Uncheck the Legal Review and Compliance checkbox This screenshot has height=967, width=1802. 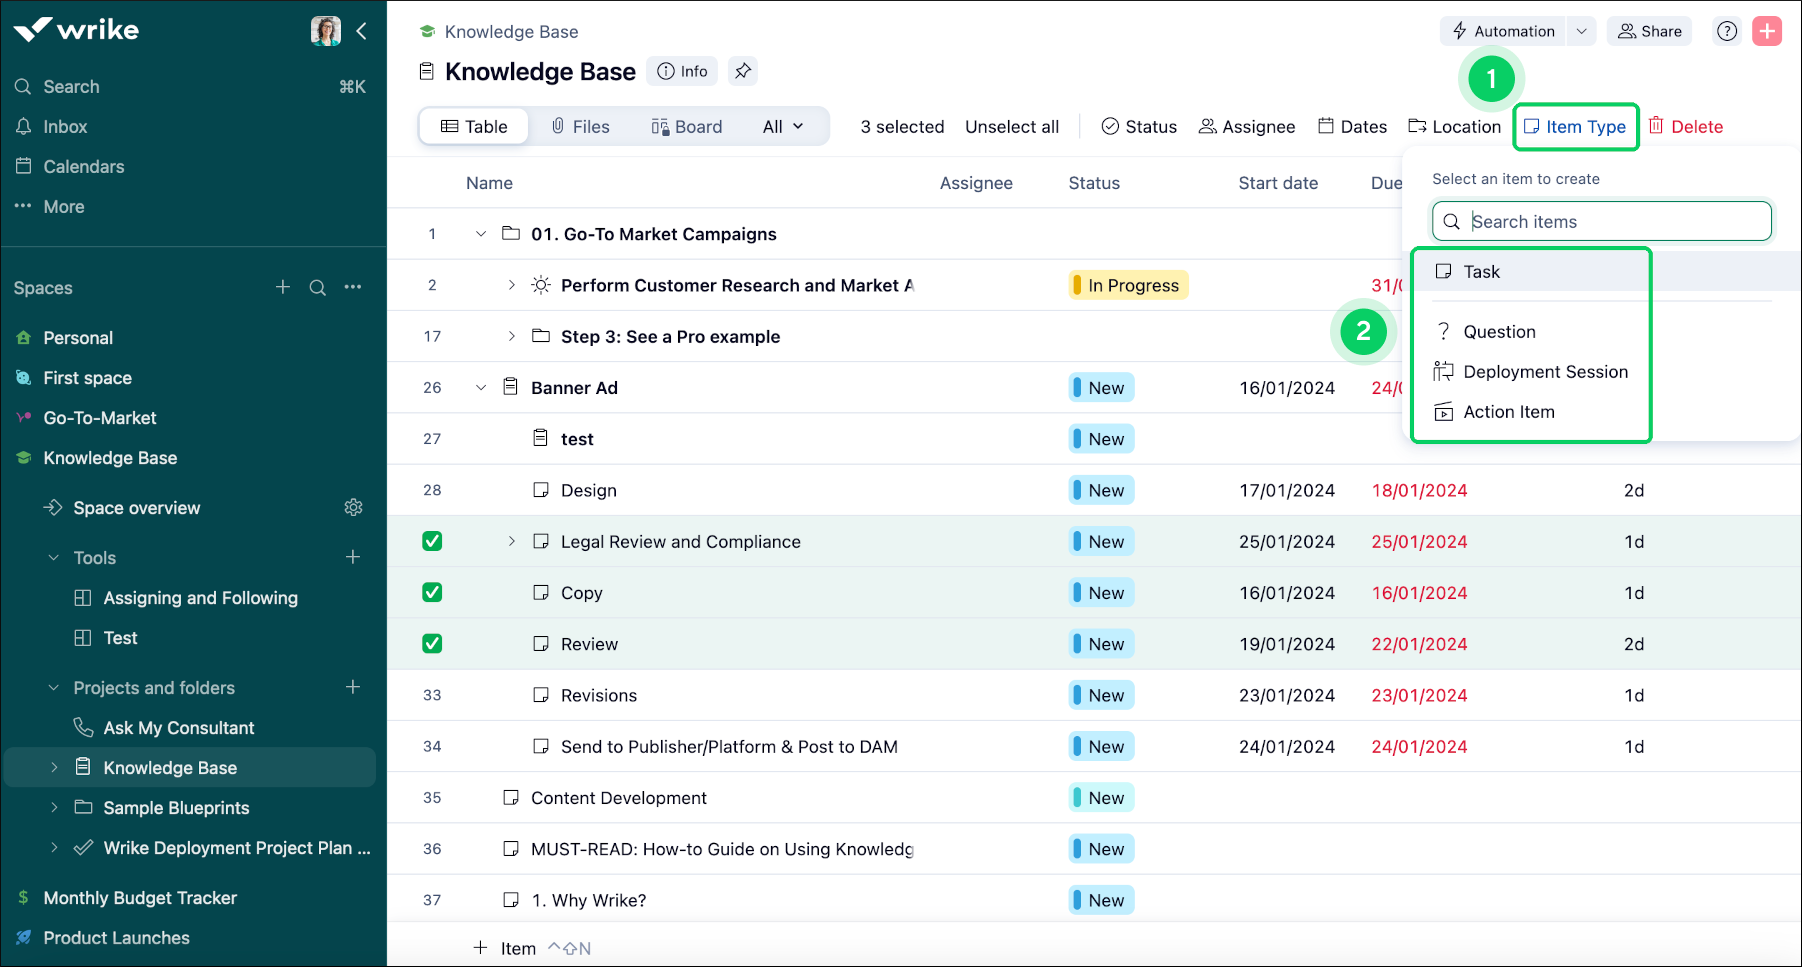(x=432, y=541)
